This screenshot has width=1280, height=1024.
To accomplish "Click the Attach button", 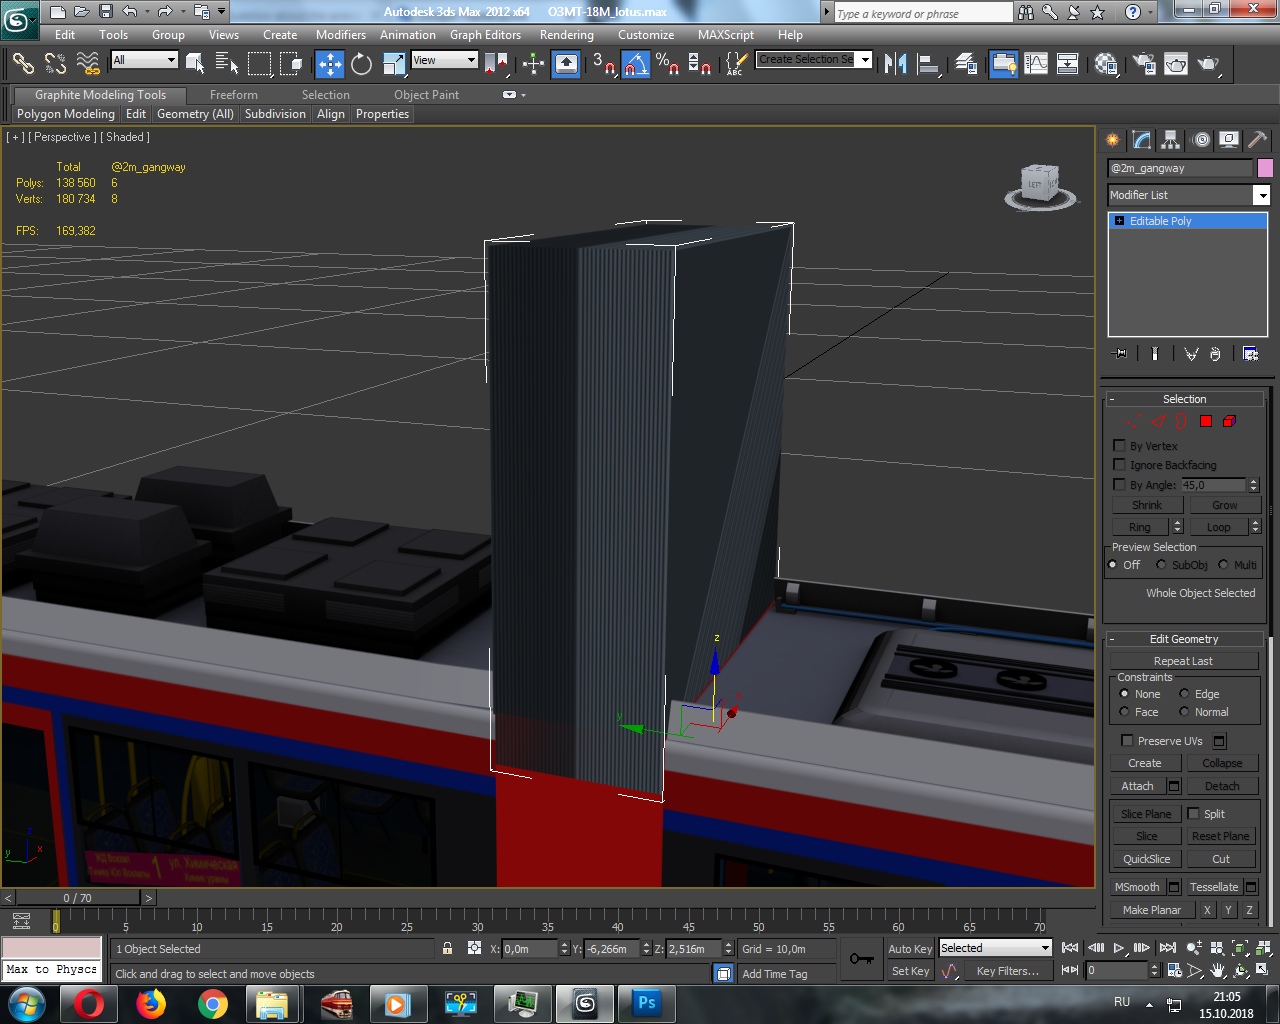I will point(1137,786).
